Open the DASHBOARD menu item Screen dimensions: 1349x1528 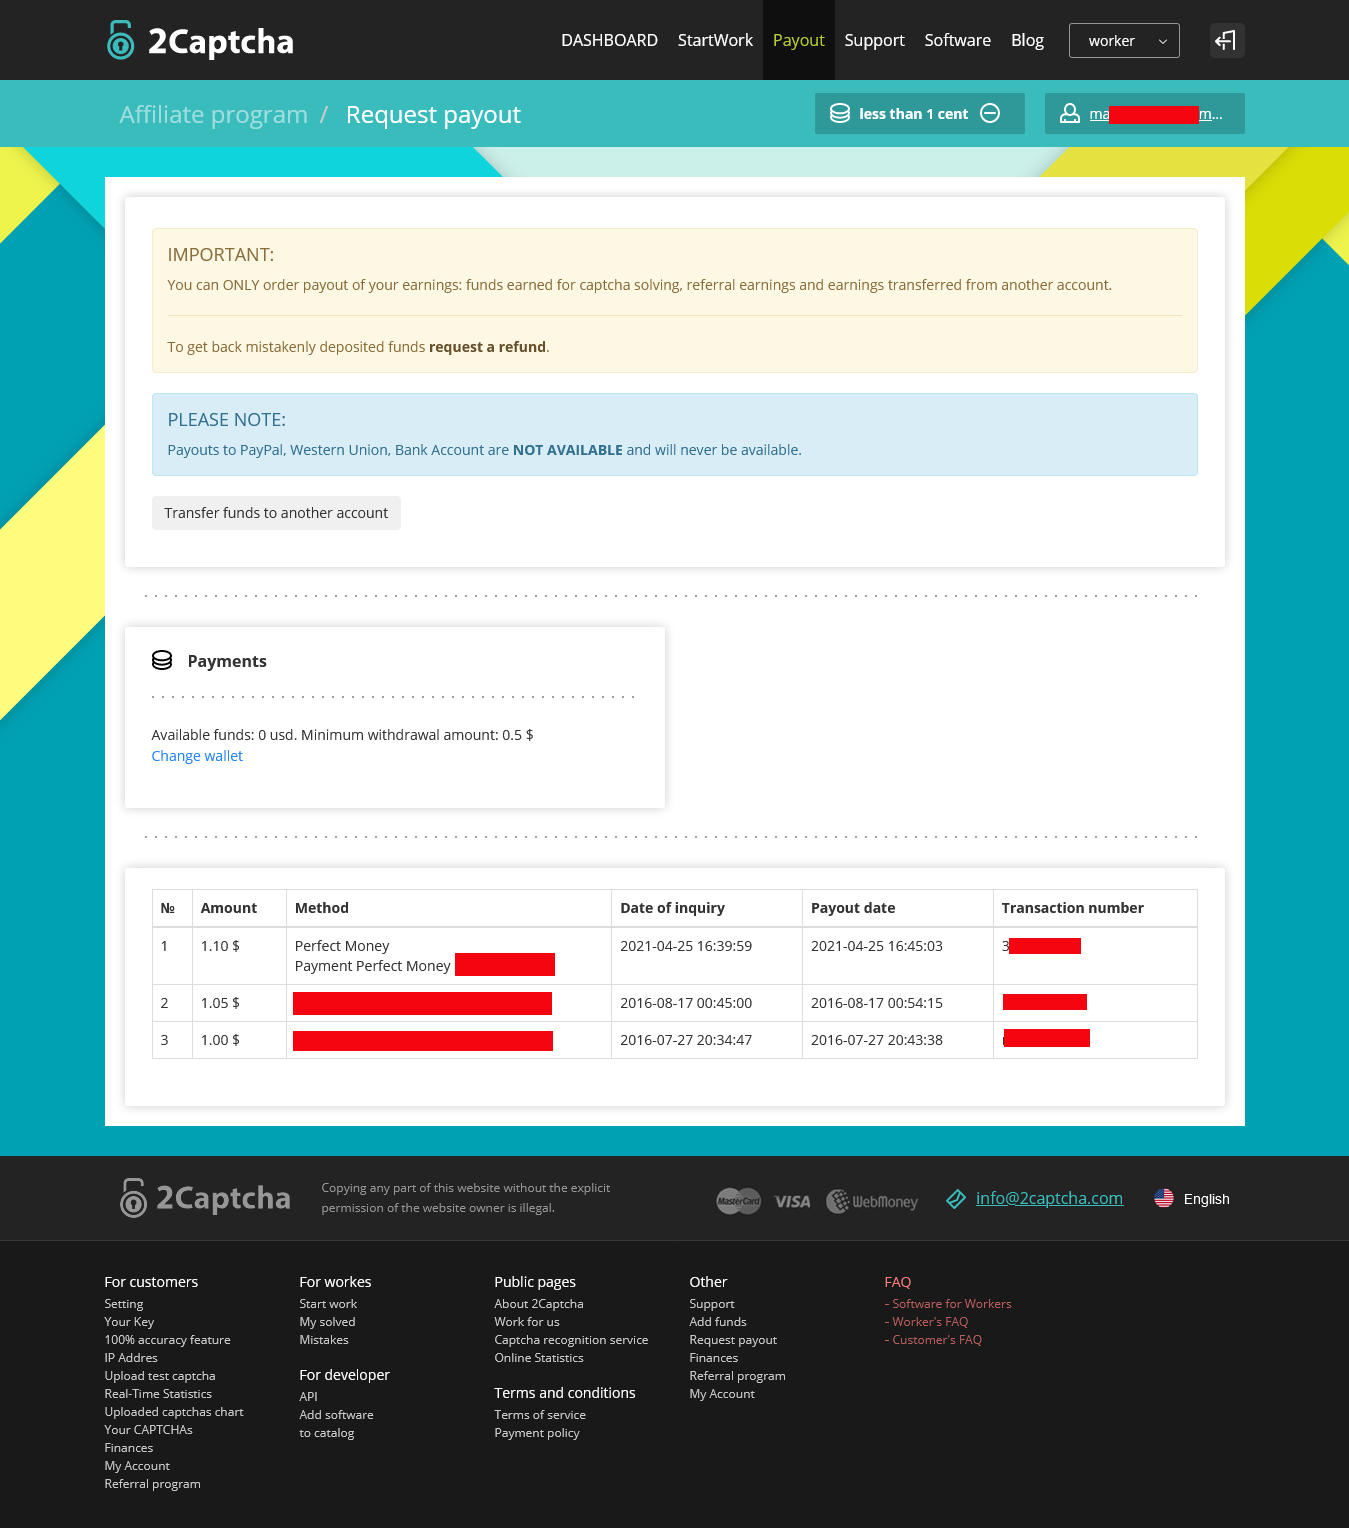click(x=609, y=40)
